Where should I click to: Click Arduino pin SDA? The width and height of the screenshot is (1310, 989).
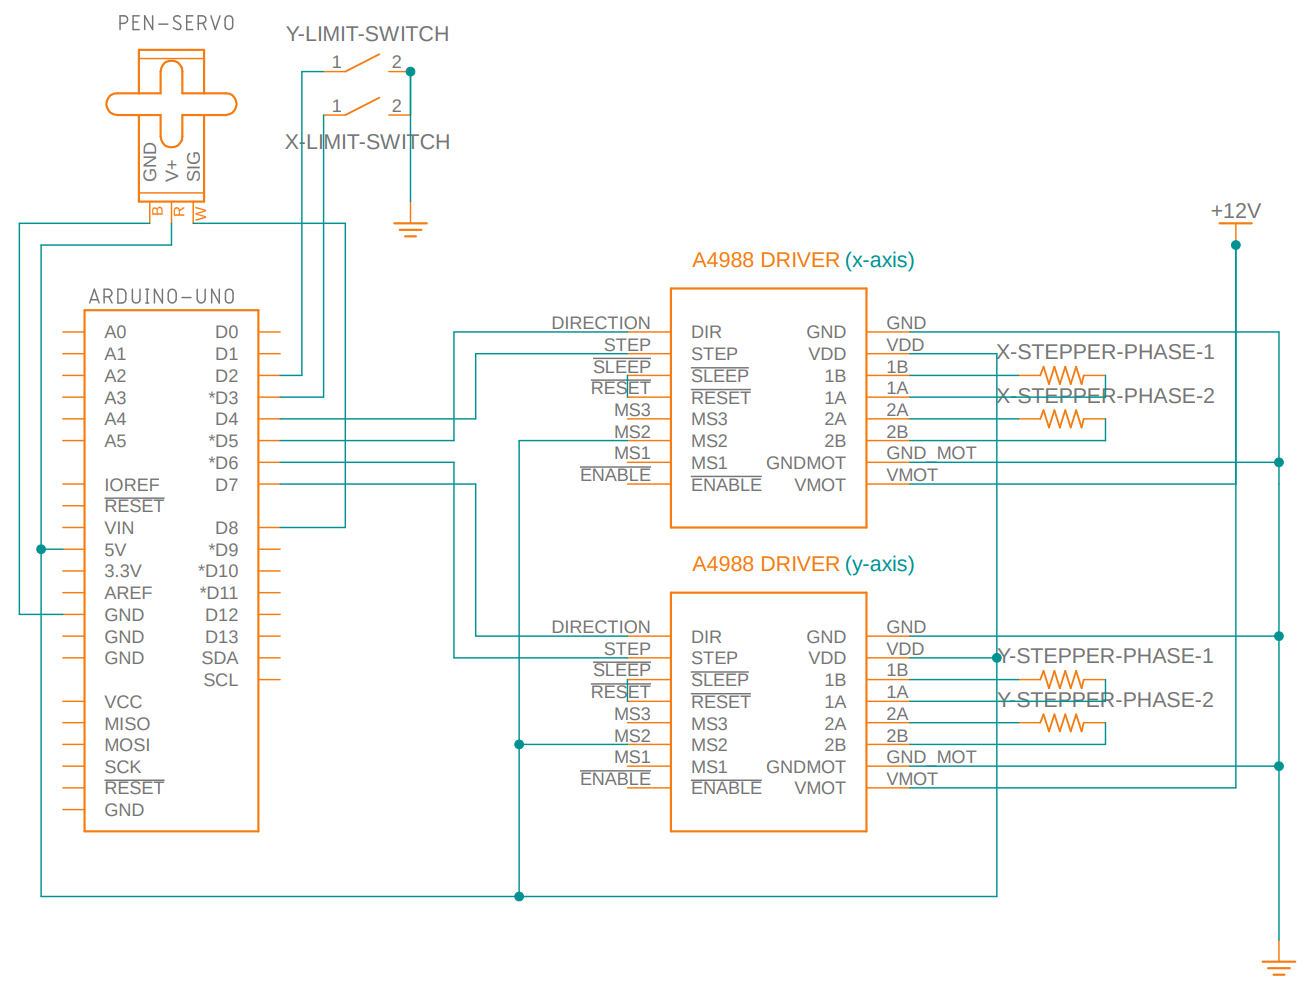tap(220, 658)
